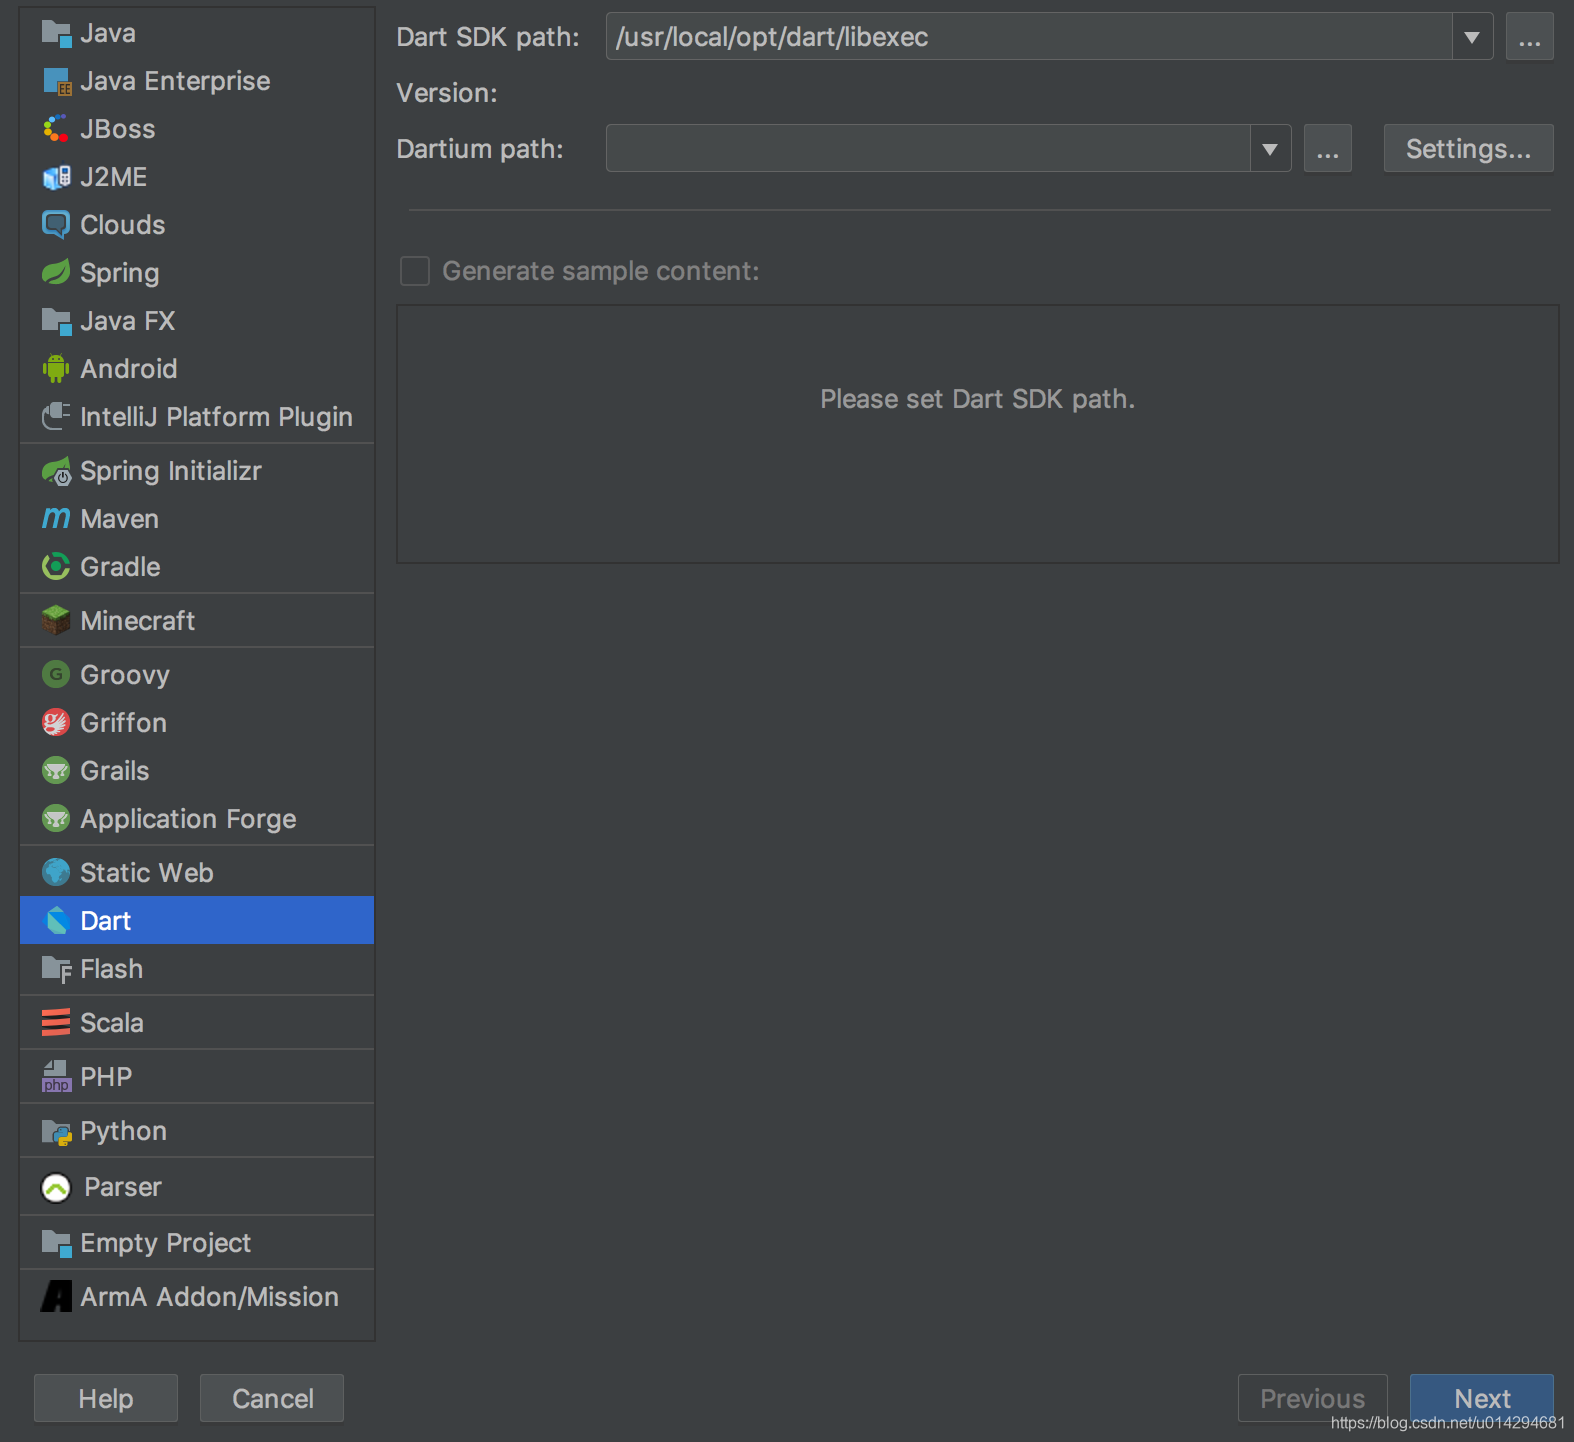The width and height of the screenshot is (1574, 1442).
Task: Choose the Scala red bars icon
Action: click(x=56, y=1023)
